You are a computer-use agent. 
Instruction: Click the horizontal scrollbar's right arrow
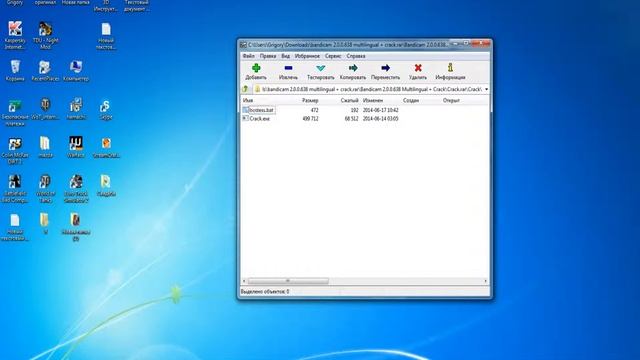(x=485, y=281)
